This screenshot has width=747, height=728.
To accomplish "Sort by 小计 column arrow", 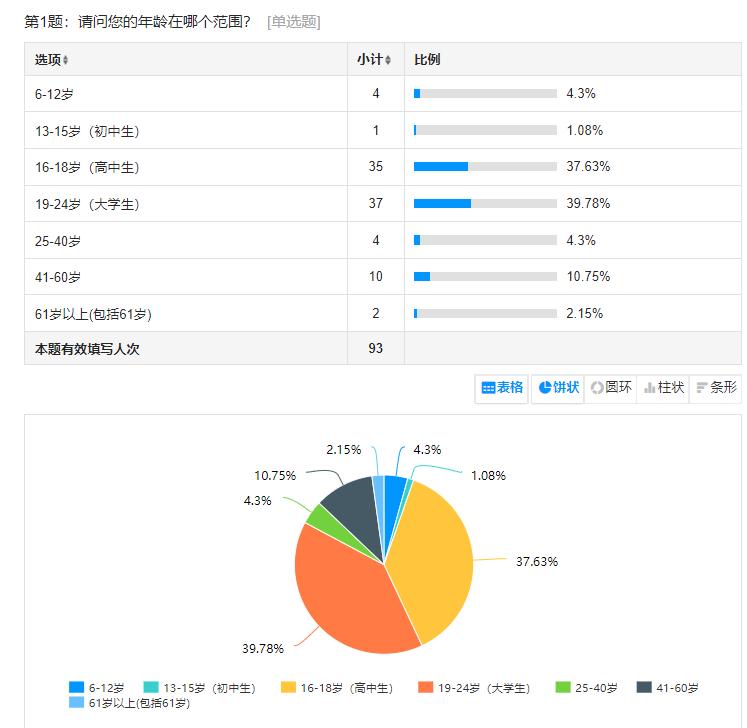I will click(x=388, y=60).
